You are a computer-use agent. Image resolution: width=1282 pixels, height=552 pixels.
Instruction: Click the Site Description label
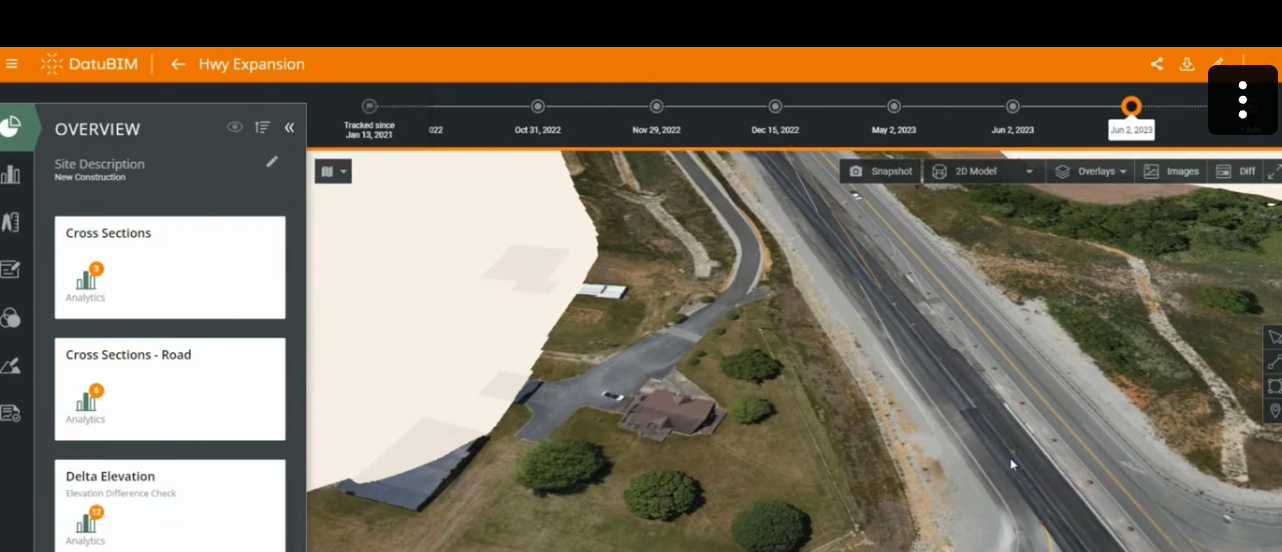[x=99, y=164]
